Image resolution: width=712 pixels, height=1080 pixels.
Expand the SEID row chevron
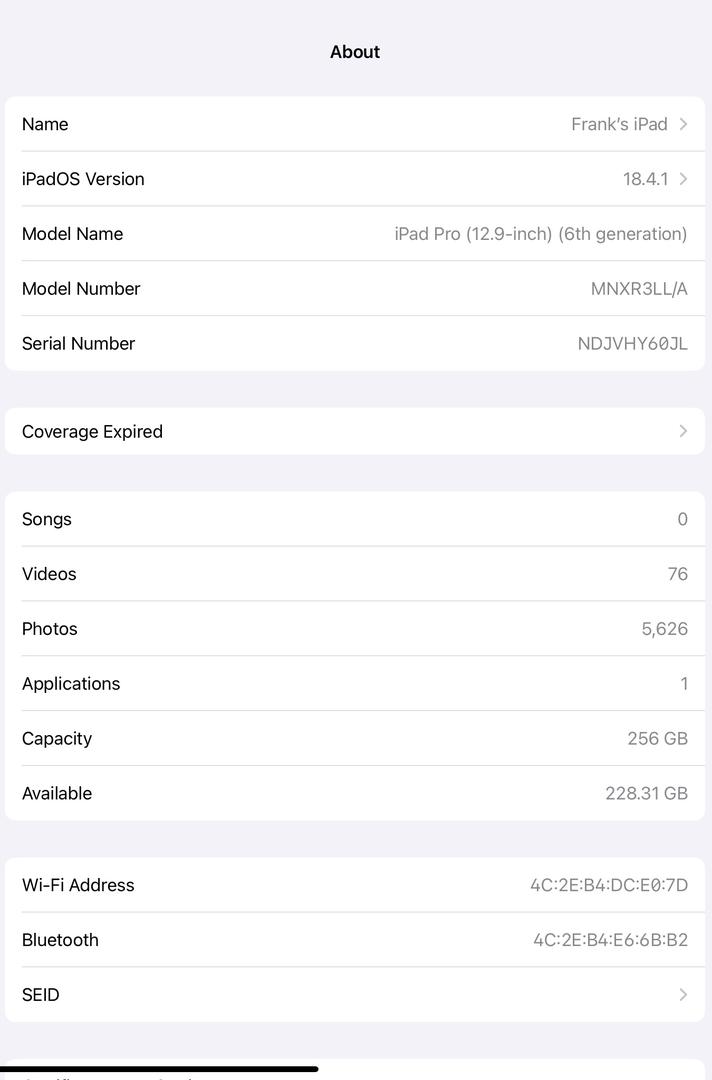coord(684,995)
